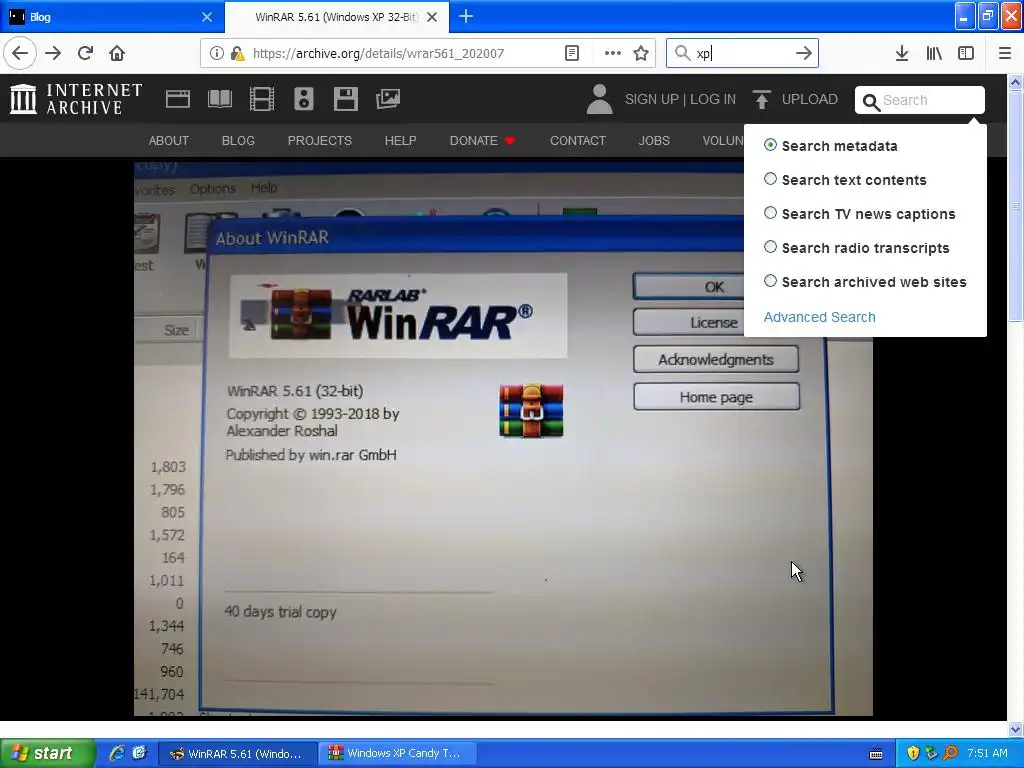Viewport: 1024px width, 768px height.
Task: Open the DONATE menu item
Action: 482,140
